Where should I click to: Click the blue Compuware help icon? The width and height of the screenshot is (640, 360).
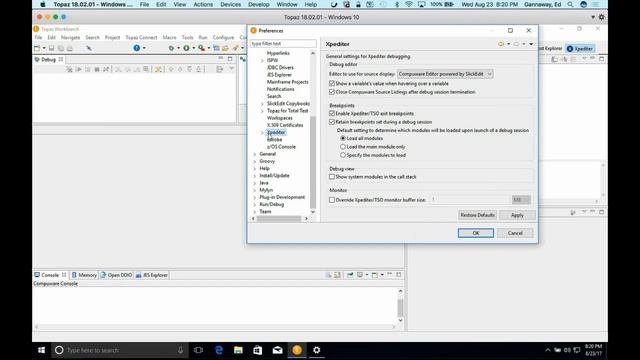pyautogui.click(x=137, y=48)
